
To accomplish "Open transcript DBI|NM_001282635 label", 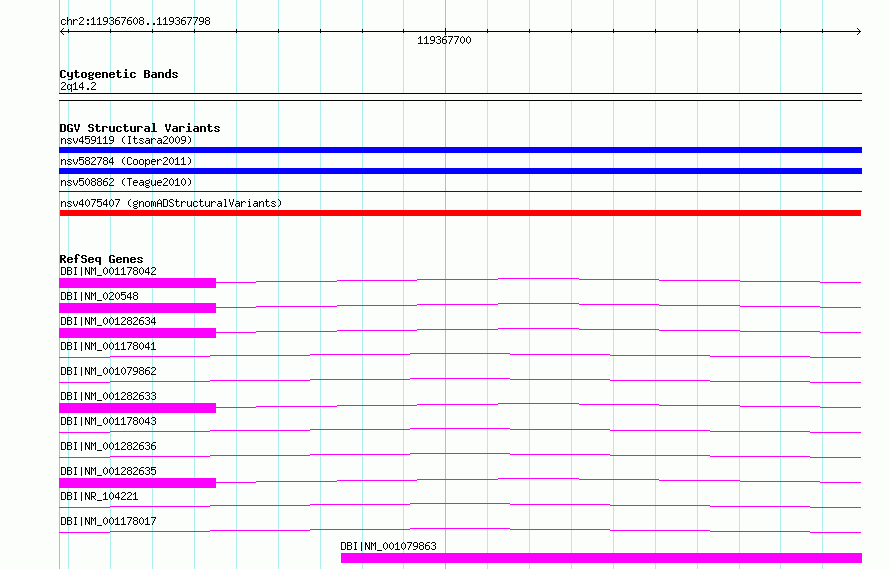I will click(108, 471).
